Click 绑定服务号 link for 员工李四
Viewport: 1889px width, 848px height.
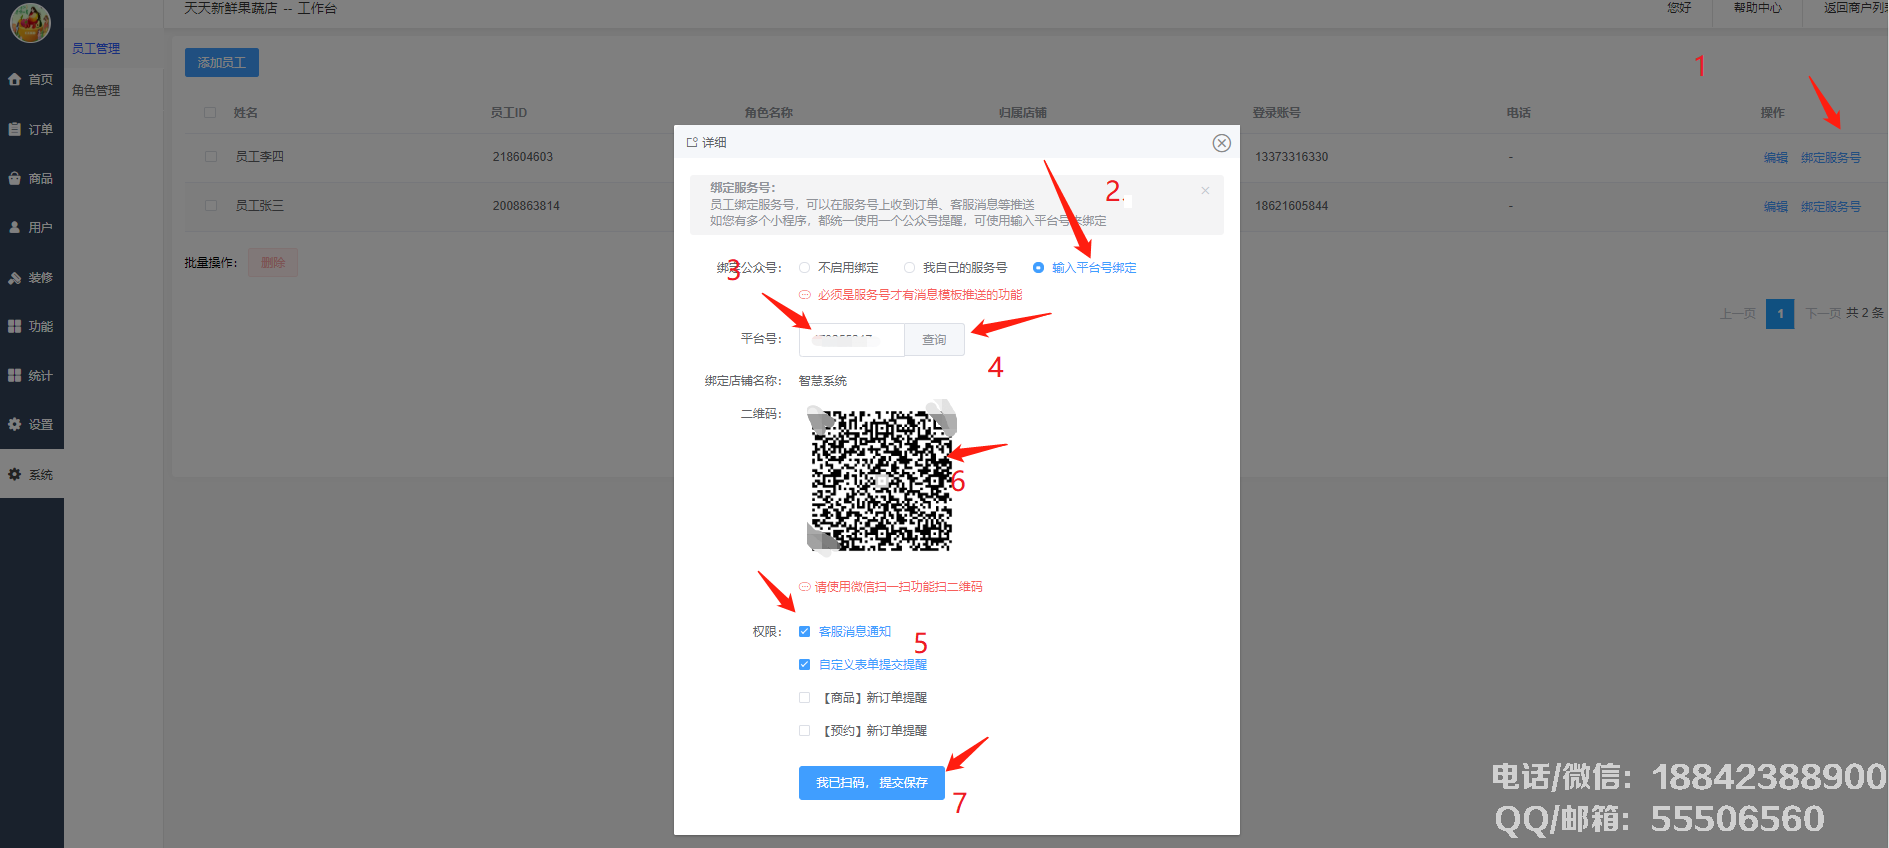(1830, 157)
